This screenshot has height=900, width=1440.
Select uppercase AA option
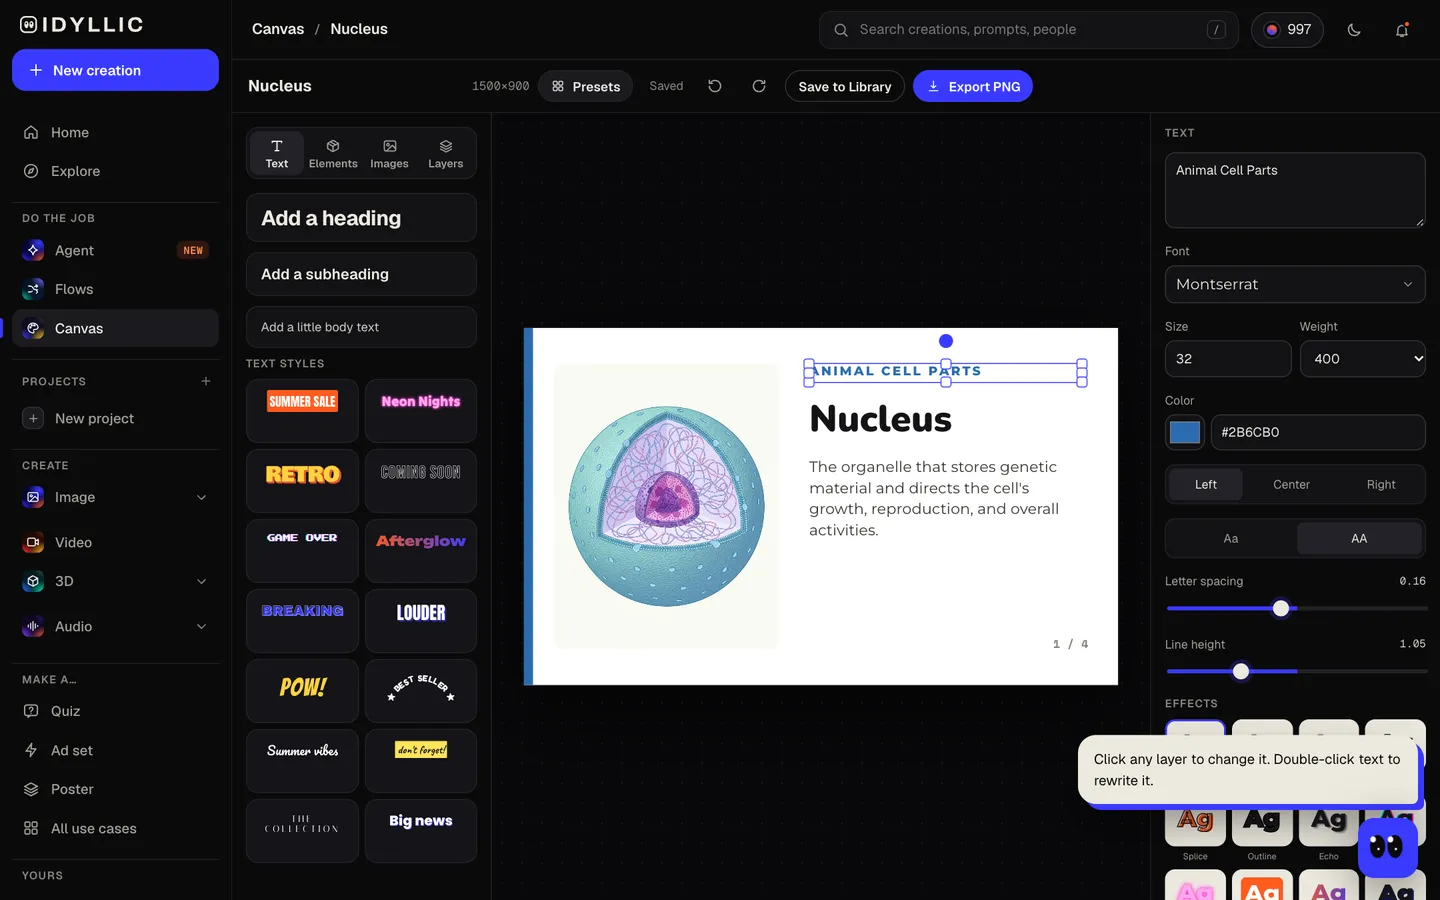(x=1359, y=538)
